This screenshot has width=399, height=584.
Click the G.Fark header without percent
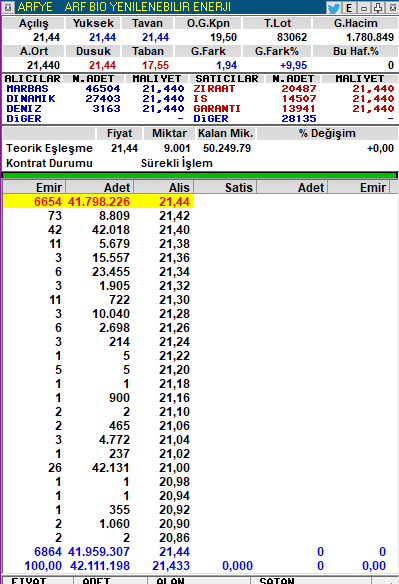pos(208,51)
